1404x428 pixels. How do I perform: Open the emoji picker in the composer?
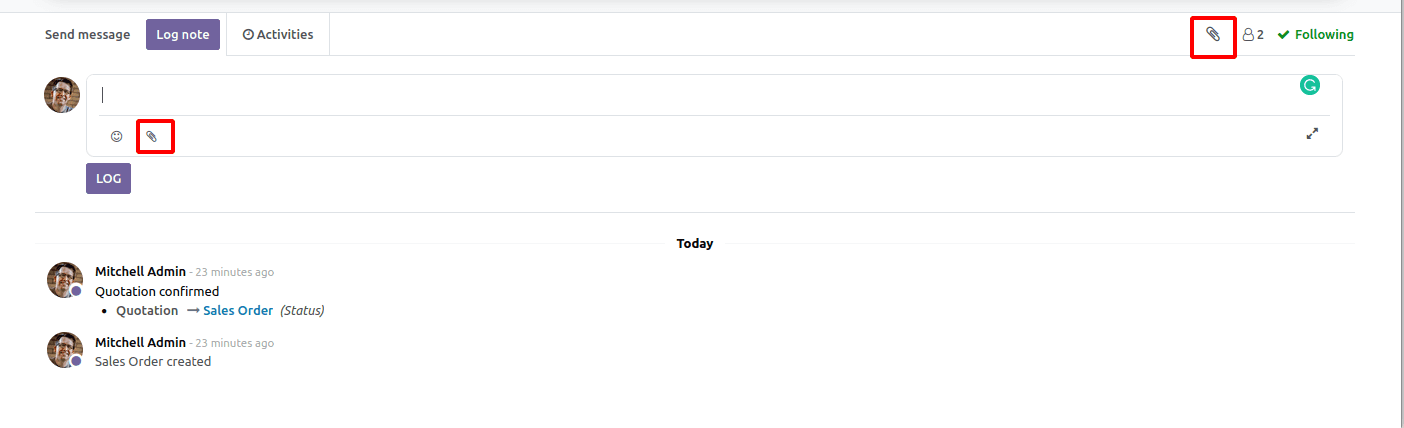coord(116,136)
